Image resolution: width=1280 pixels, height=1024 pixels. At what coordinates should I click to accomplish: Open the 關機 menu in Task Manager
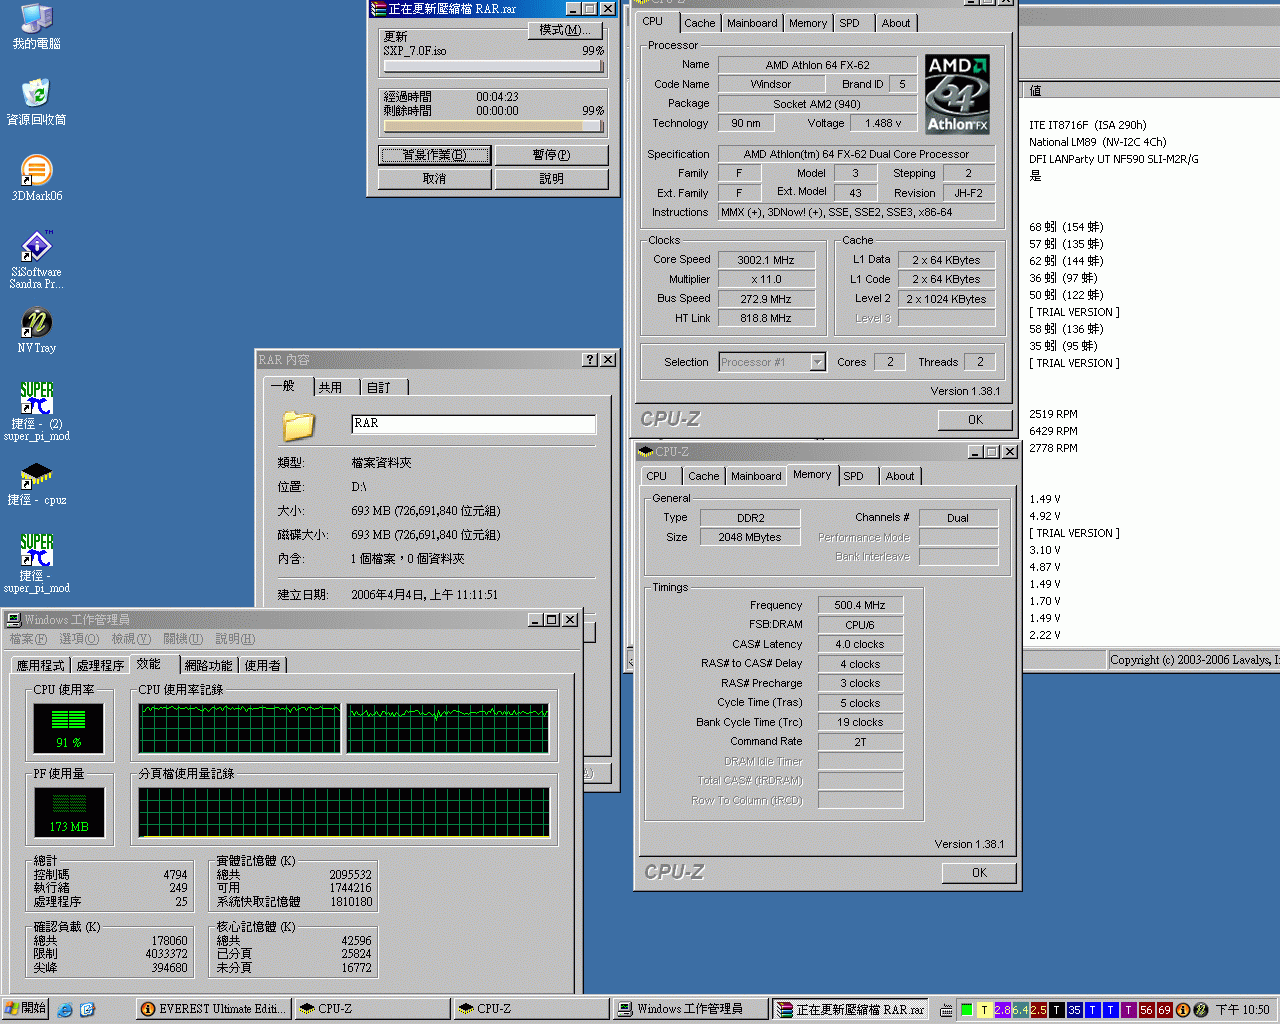pos(183,639)
